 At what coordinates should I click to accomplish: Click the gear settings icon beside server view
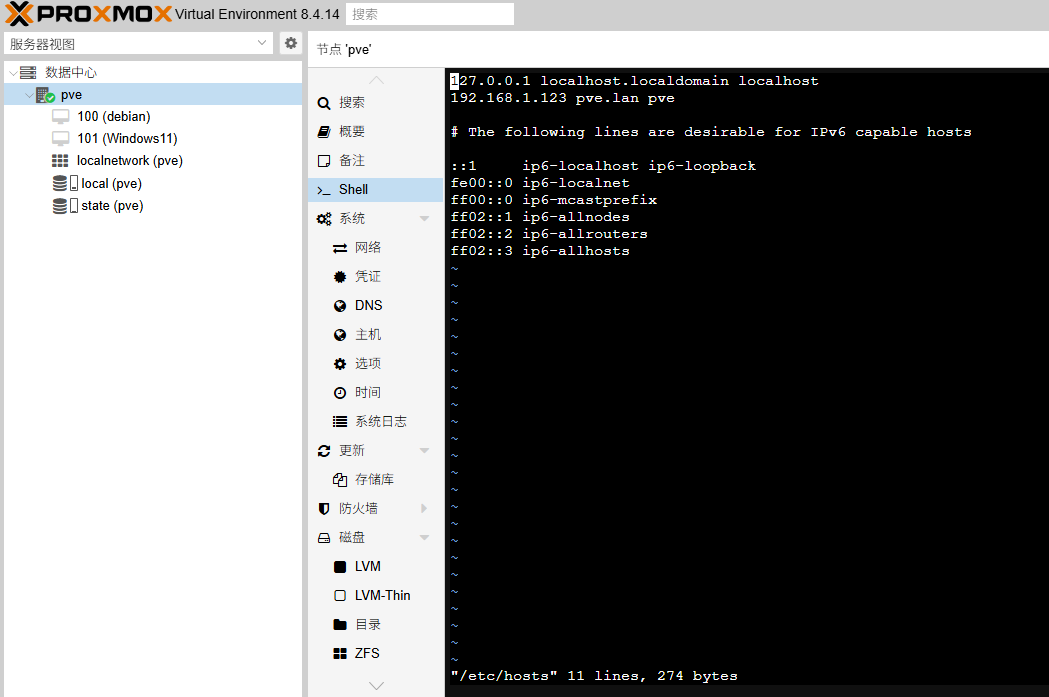click(291, 43)
